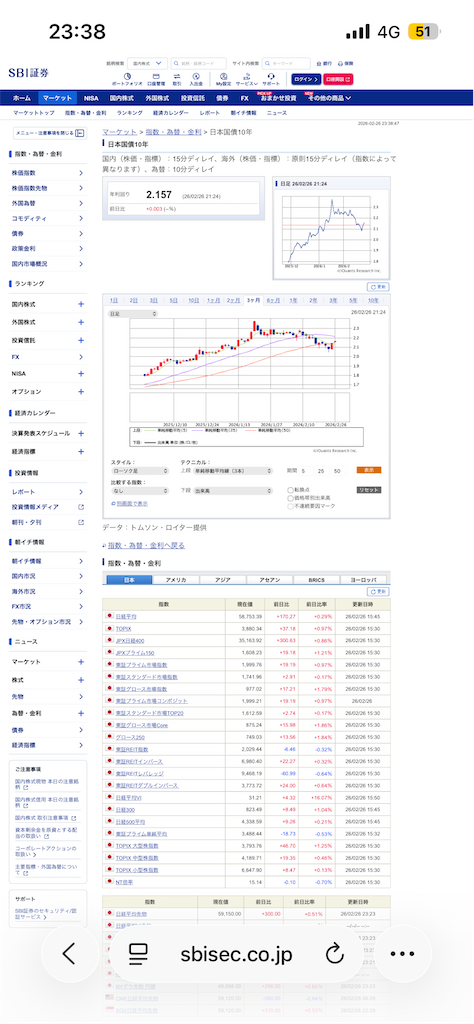Open the My設定 icon in header
Viewport: 474px width, 1024px height.
coord(223,79)
